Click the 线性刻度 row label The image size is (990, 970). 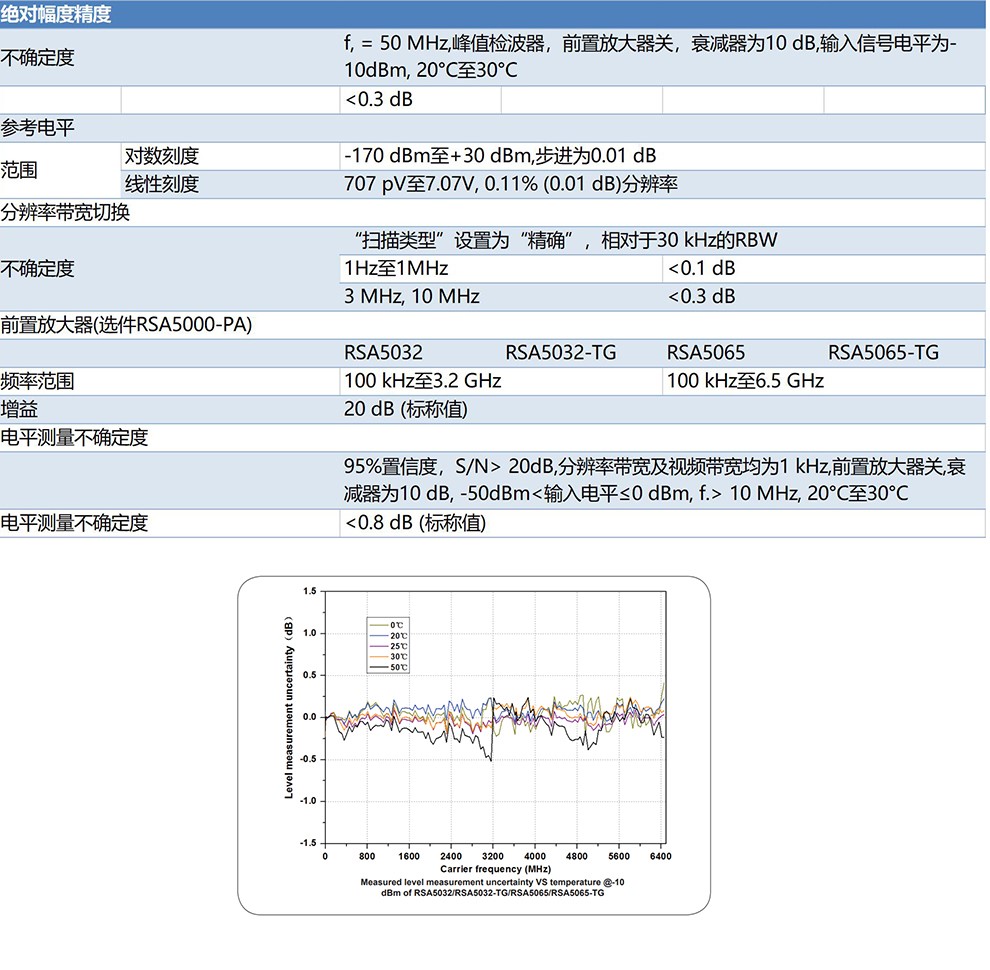click(161, 184)
